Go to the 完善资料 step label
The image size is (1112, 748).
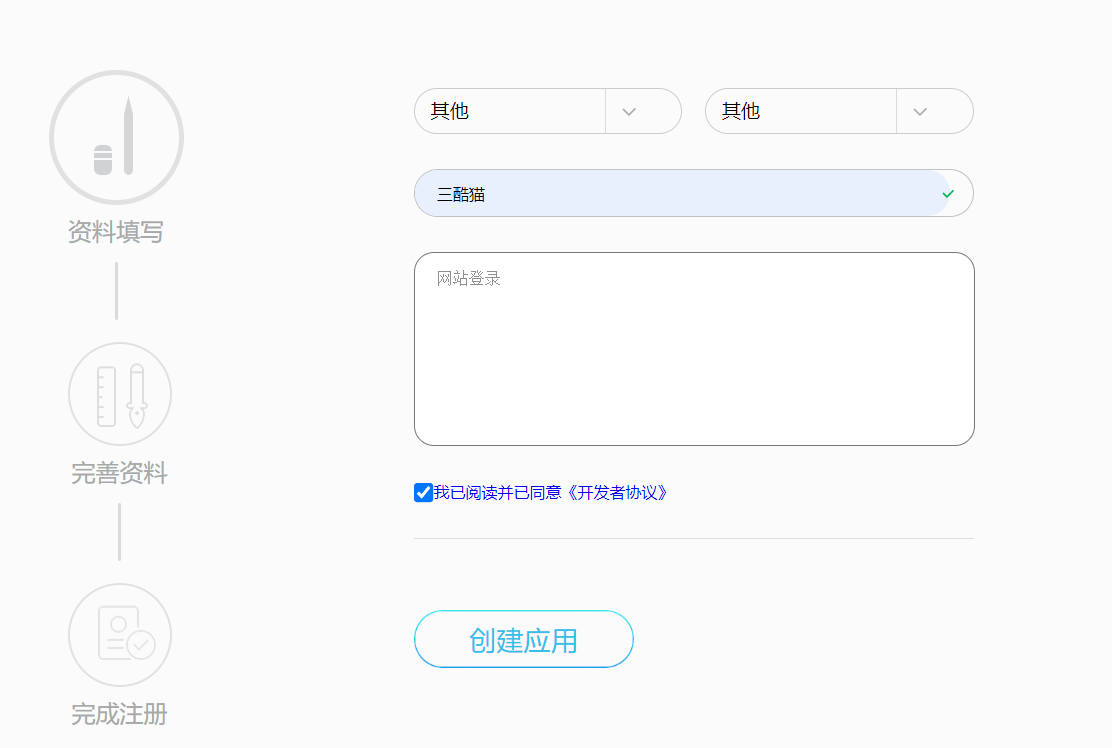point(120,473)
